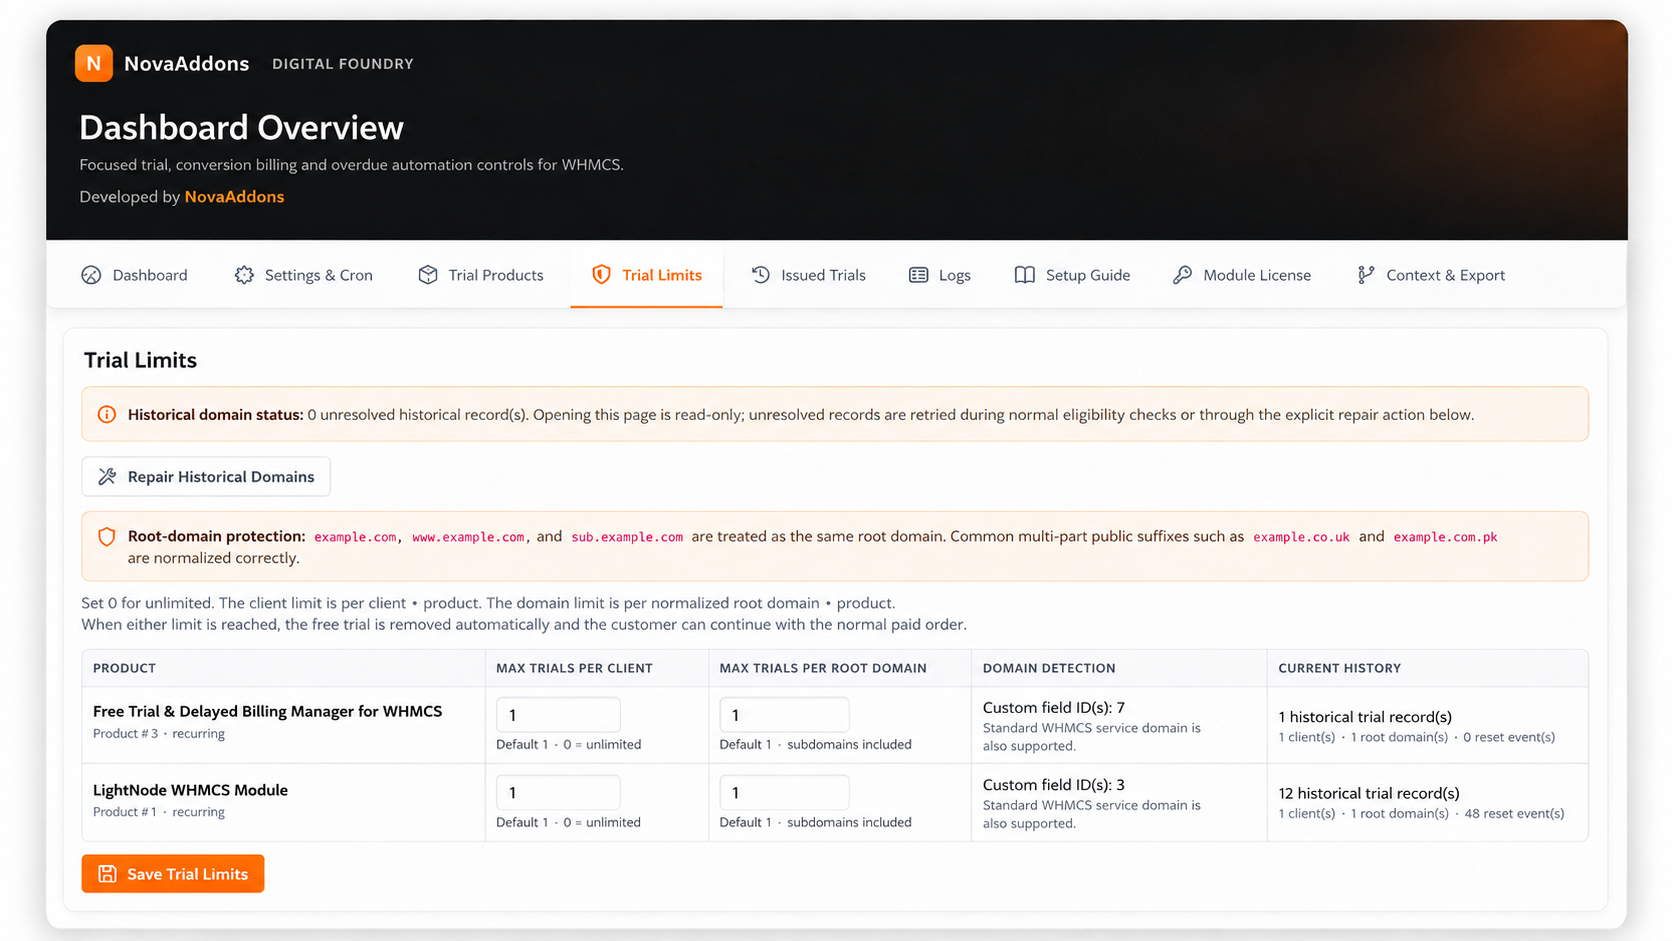Go to the Issued Trials tab
Screen dimensions: 1672x941
click(x=809, y=275)
